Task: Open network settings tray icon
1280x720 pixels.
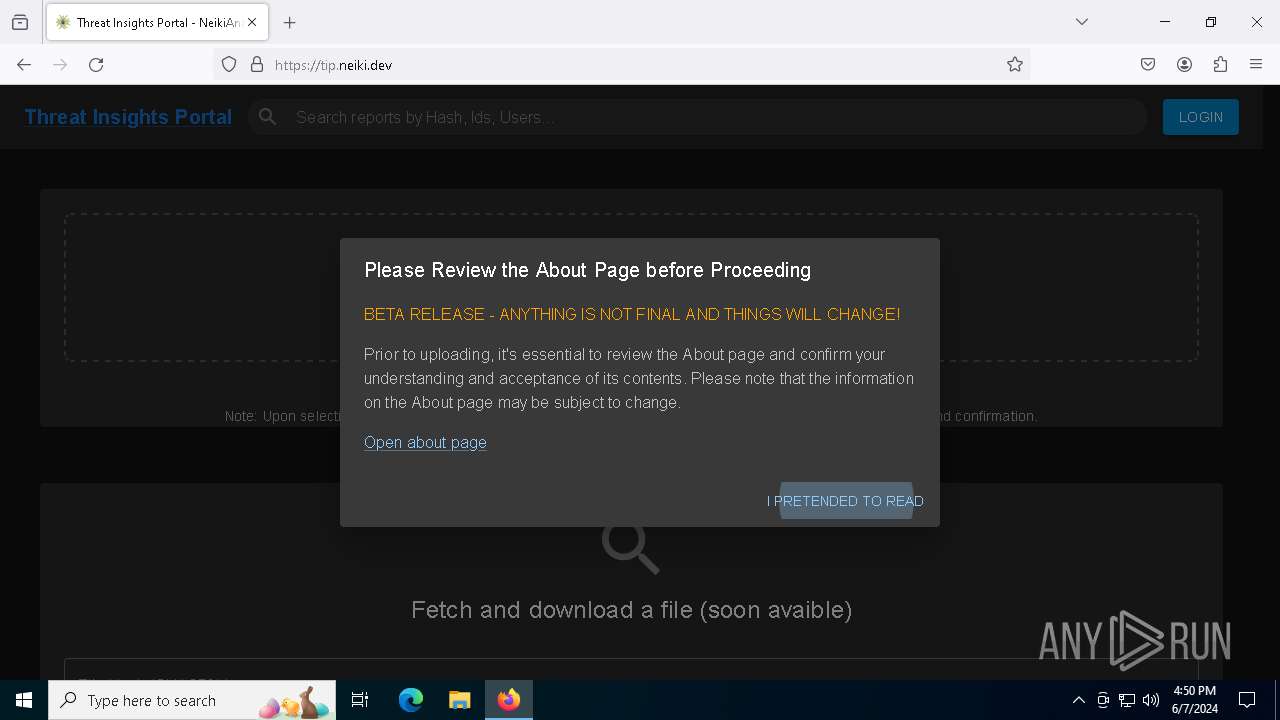Action: [x=1127, y=700]
